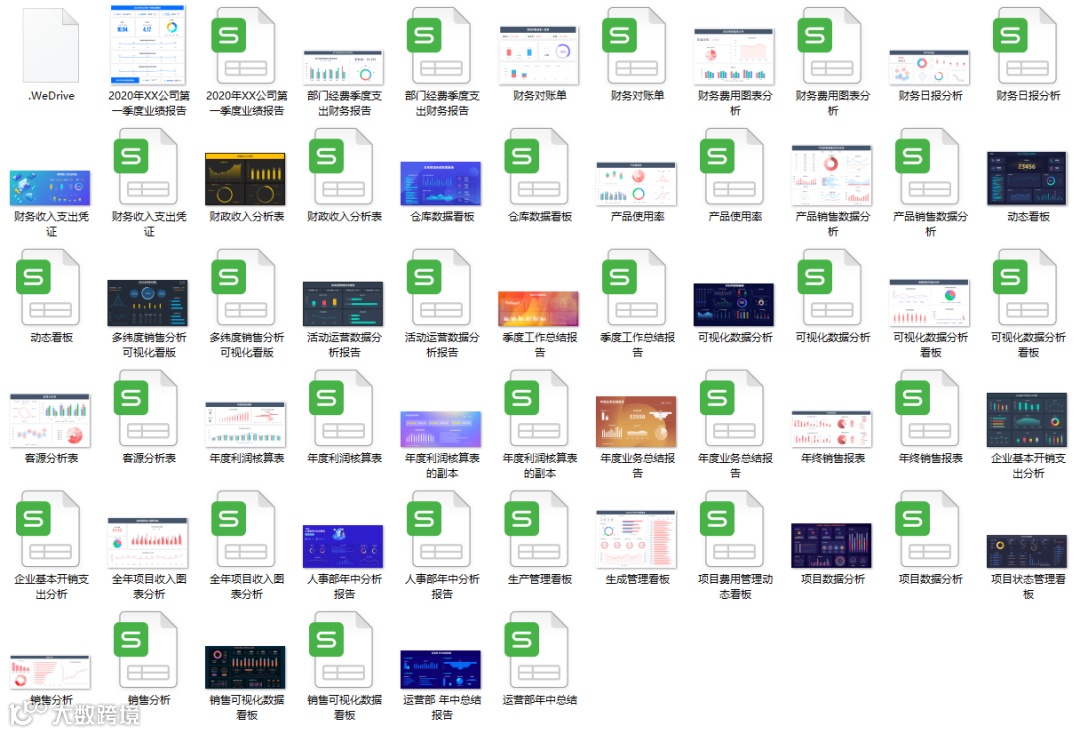Select the orange 季度工作总结报告 thumbnail
The image size is (1080, 734).
point(539,309)
